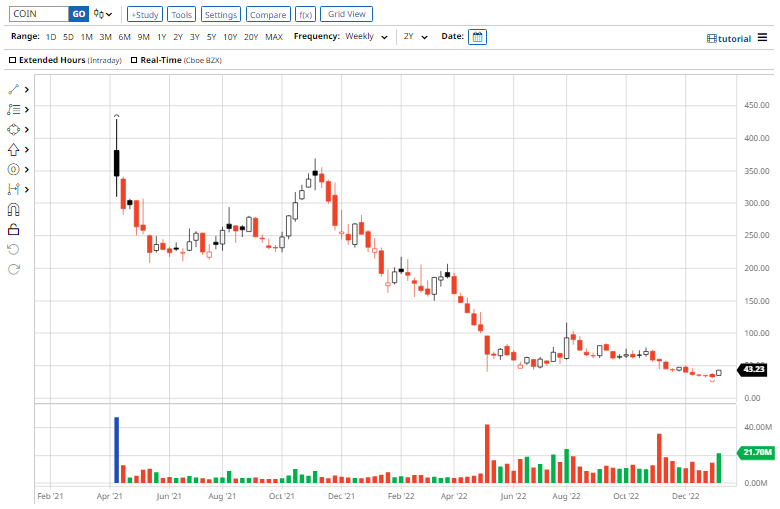
Task: Open the tutorial link
Action: point(729,39)
